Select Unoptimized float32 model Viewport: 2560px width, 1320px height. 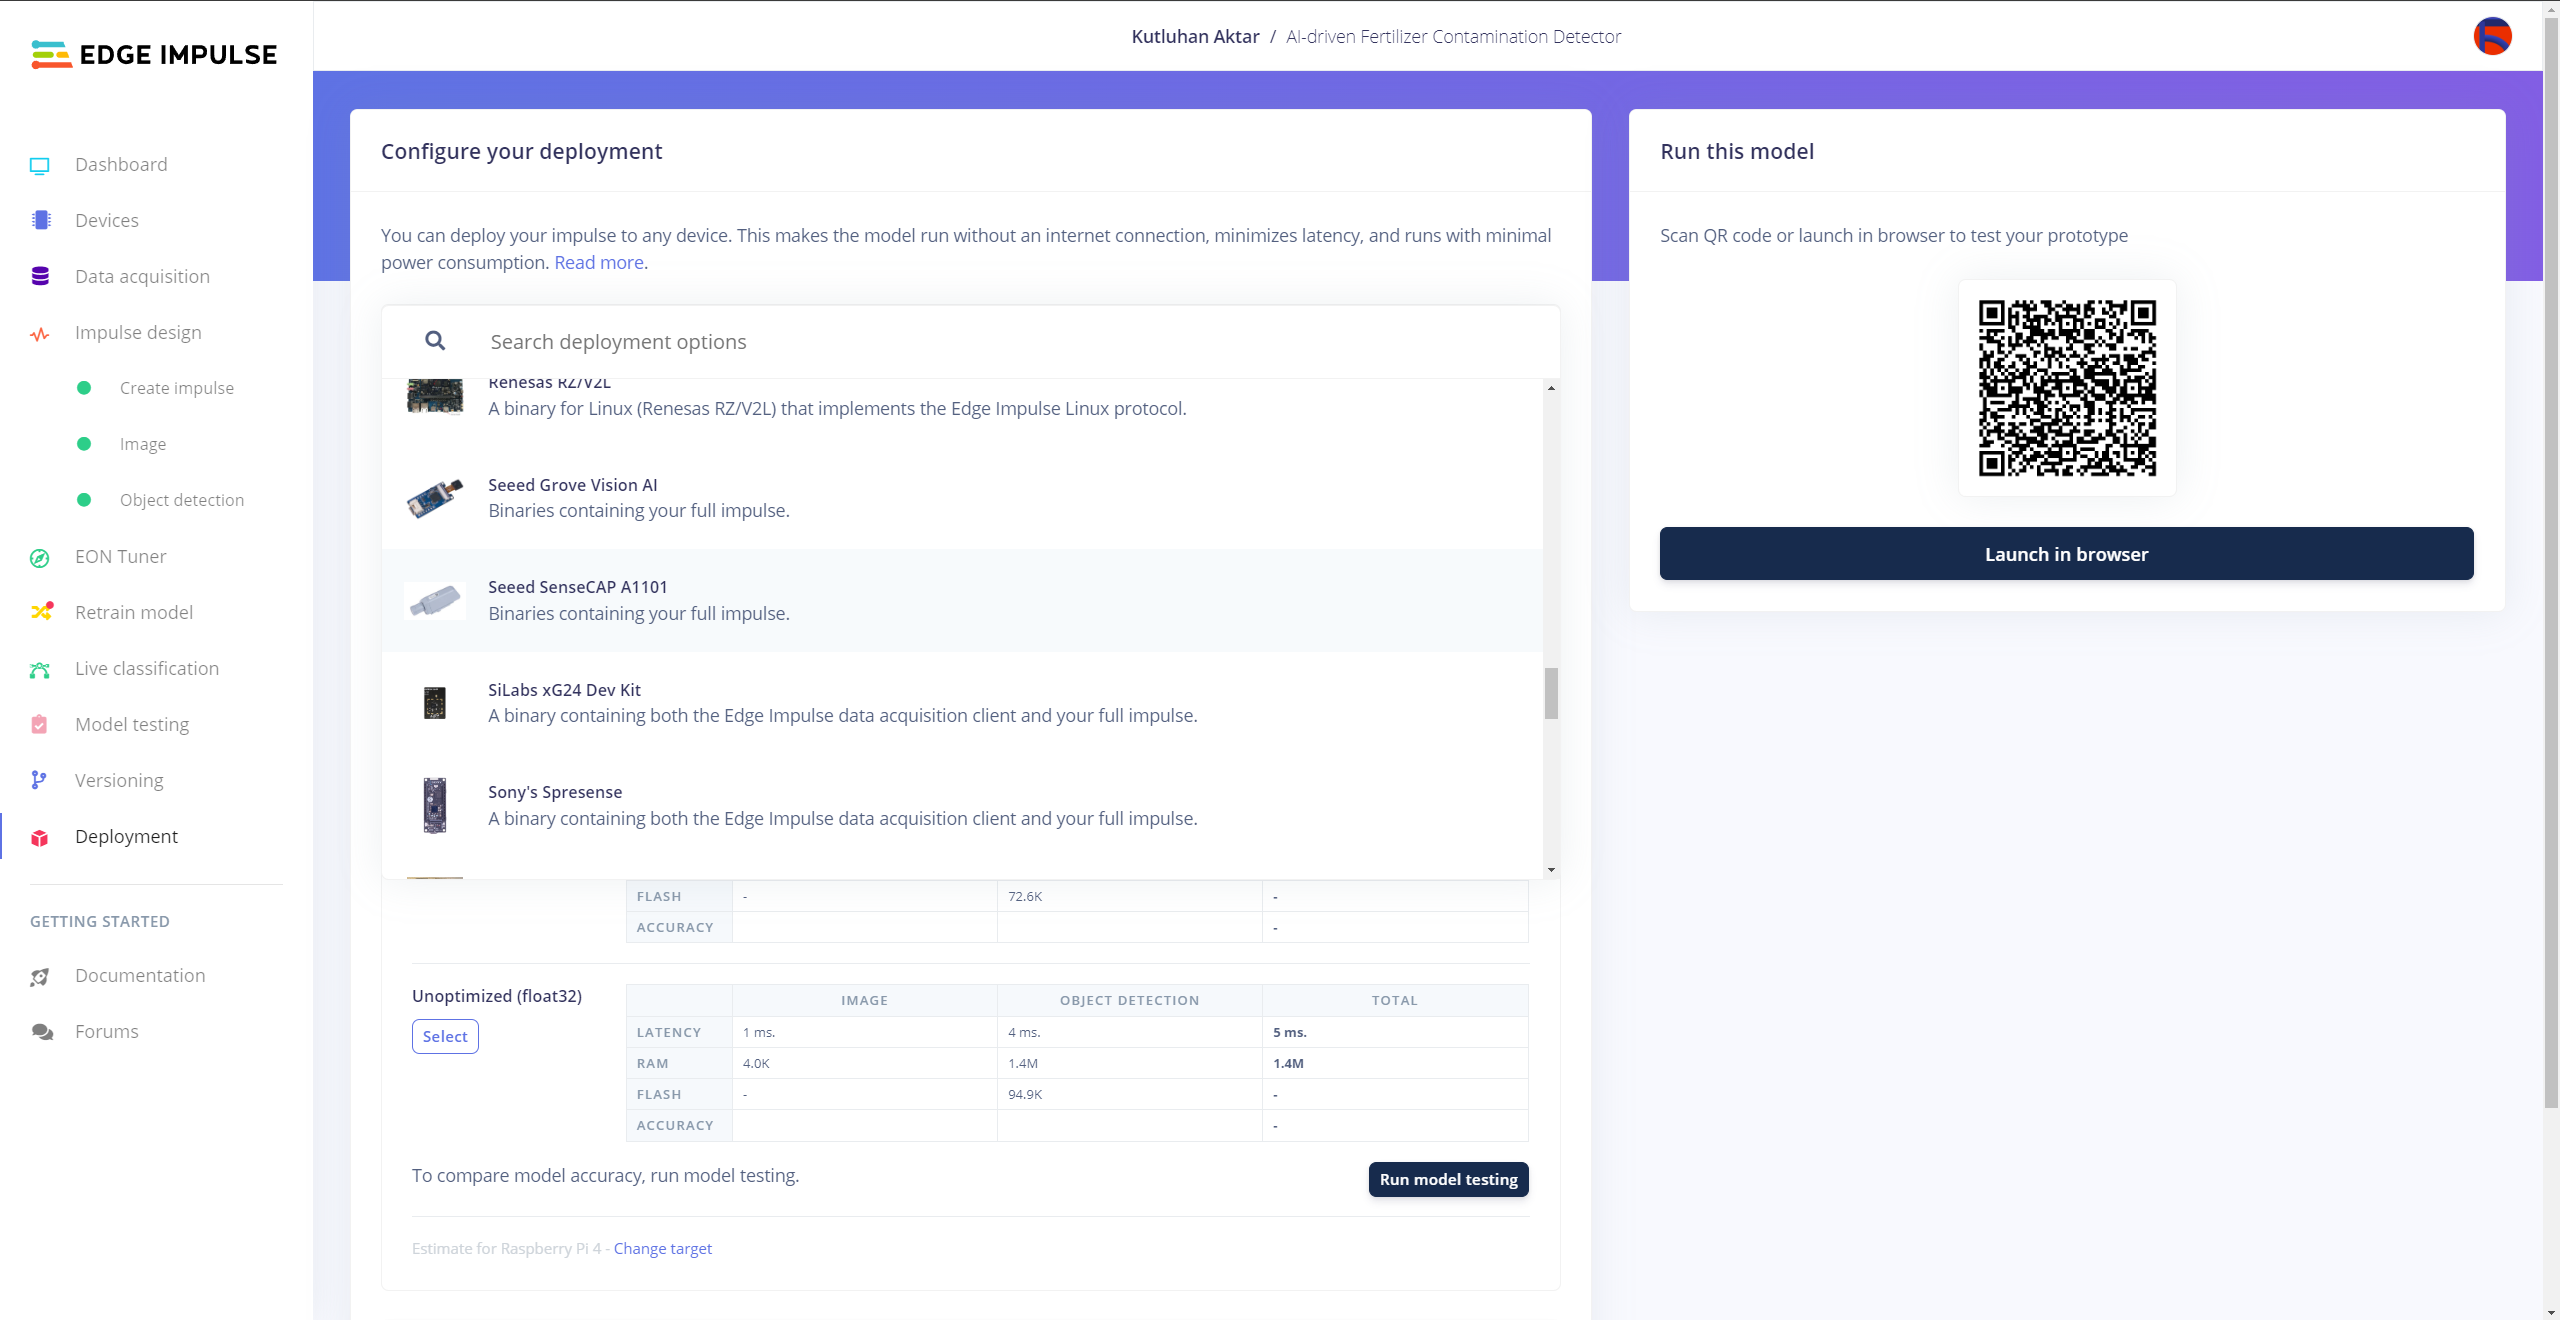pyautogui.click(x=445, y=1036)
